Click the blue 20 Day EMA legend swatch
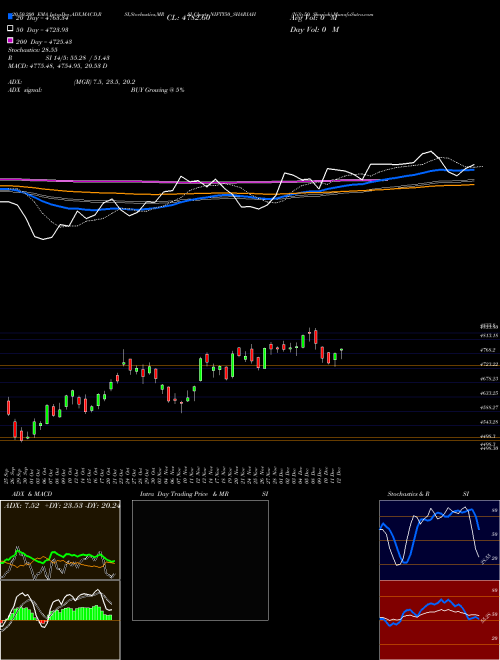This screenshot has width=500, height=660. [x=10, y=16]
